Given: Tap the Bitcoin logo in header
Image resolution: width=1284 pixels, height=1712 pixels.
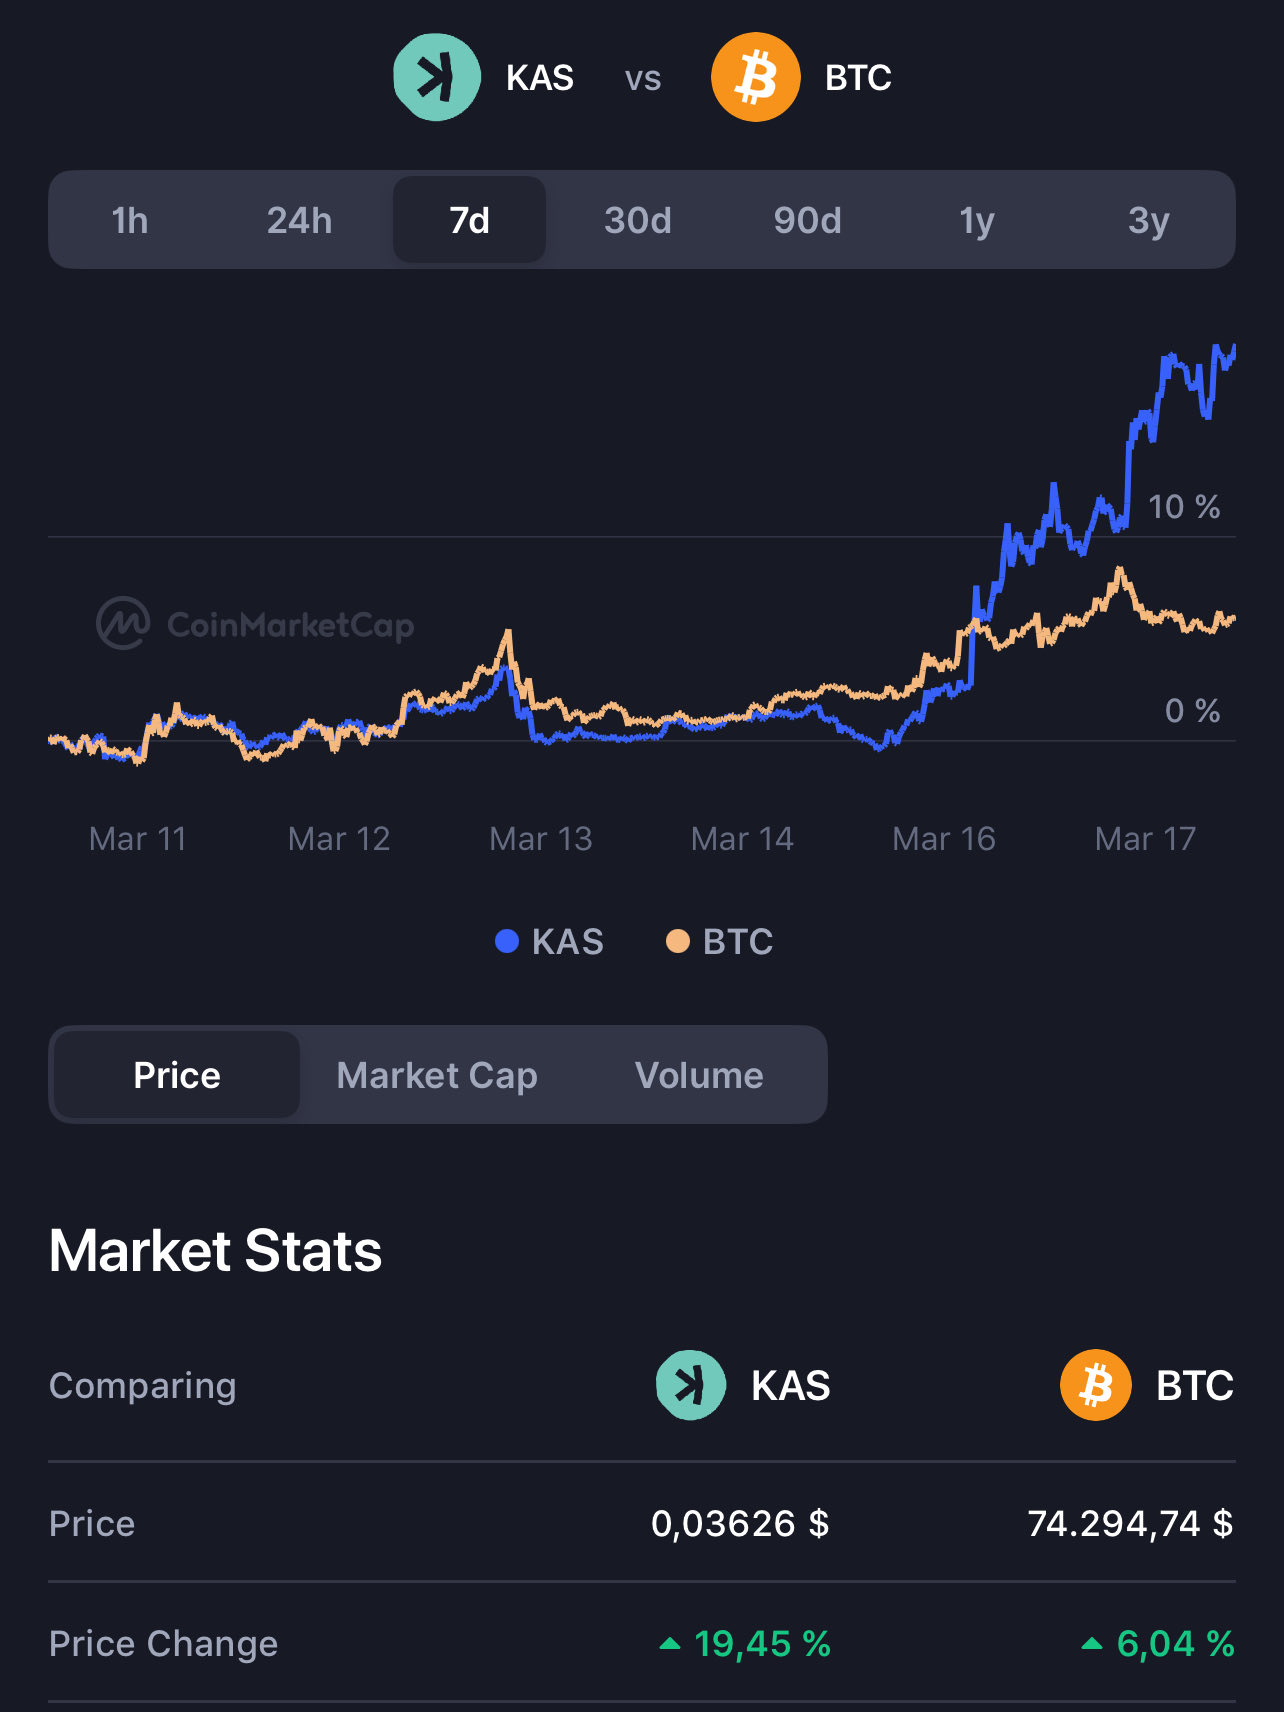Looking at the screenshot, I should [x=755, y=77].
